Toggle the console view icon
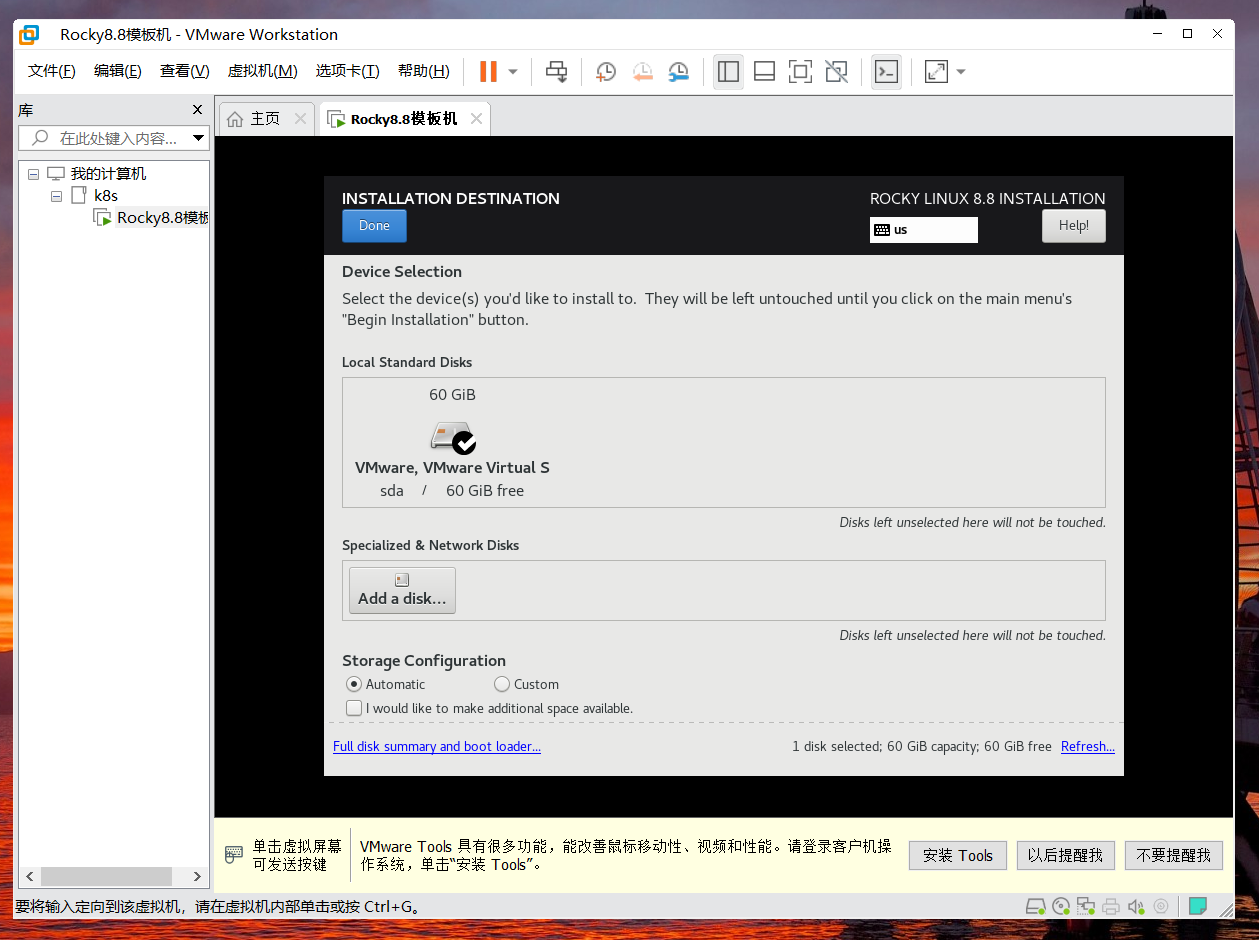Screen dimensions: 1259x940 (x=886, y=71)
